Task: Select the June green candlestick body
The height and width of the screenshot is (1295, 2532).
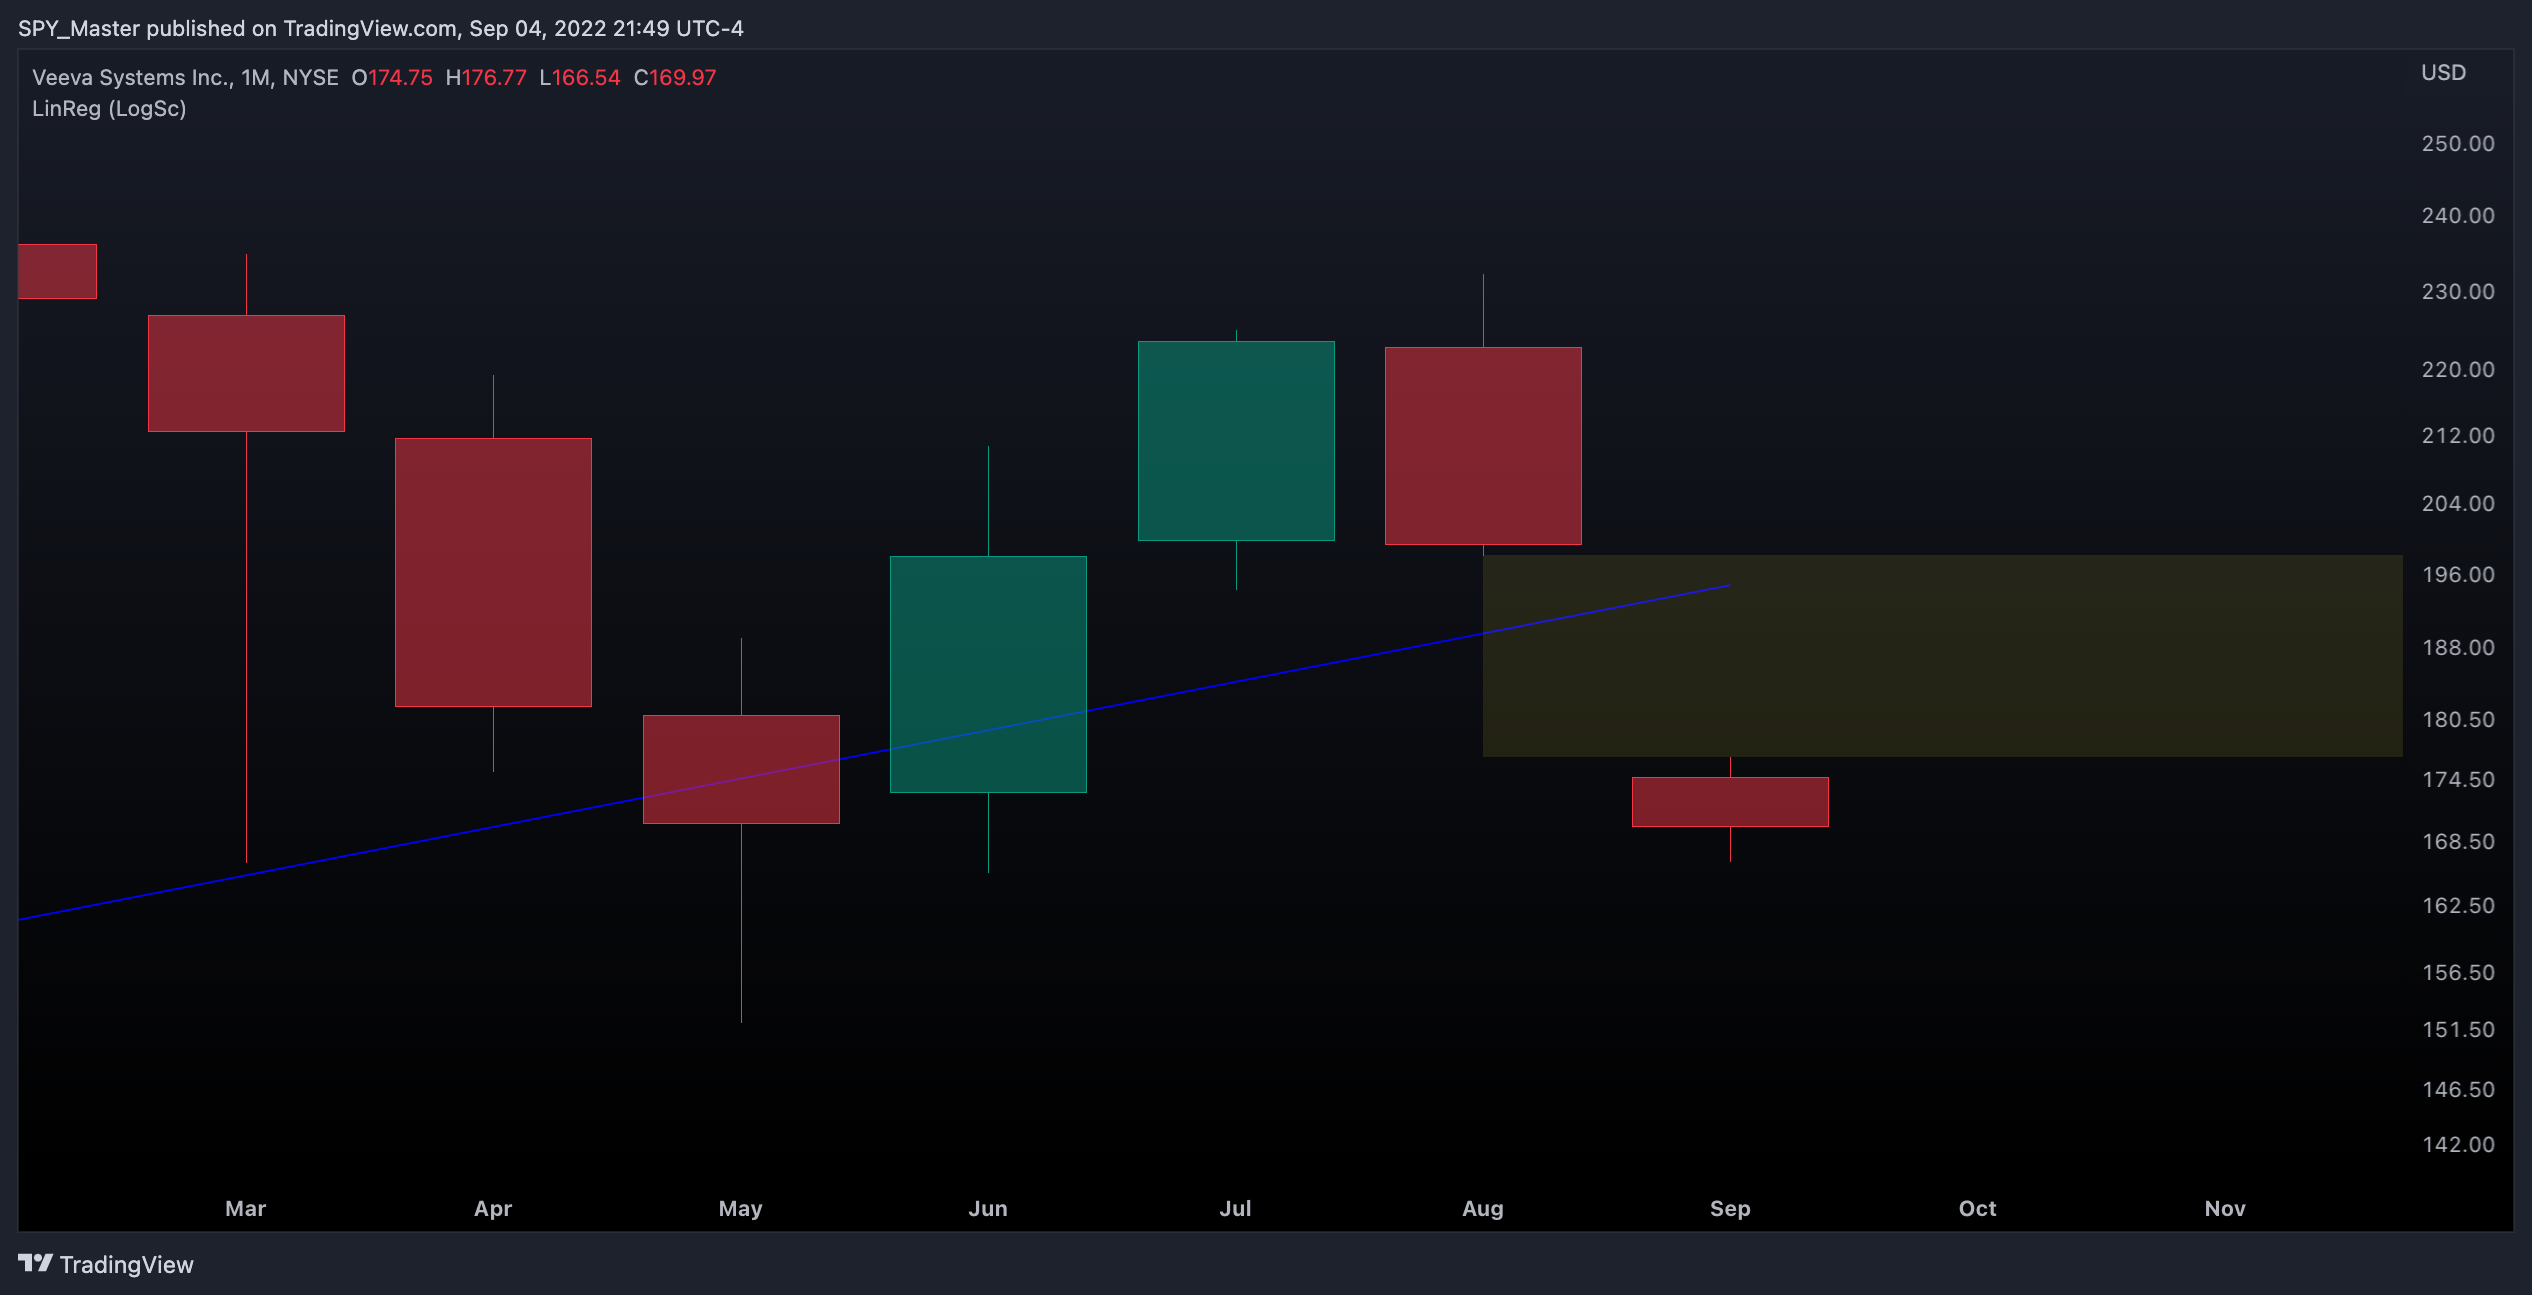Action: pos(988,674)
